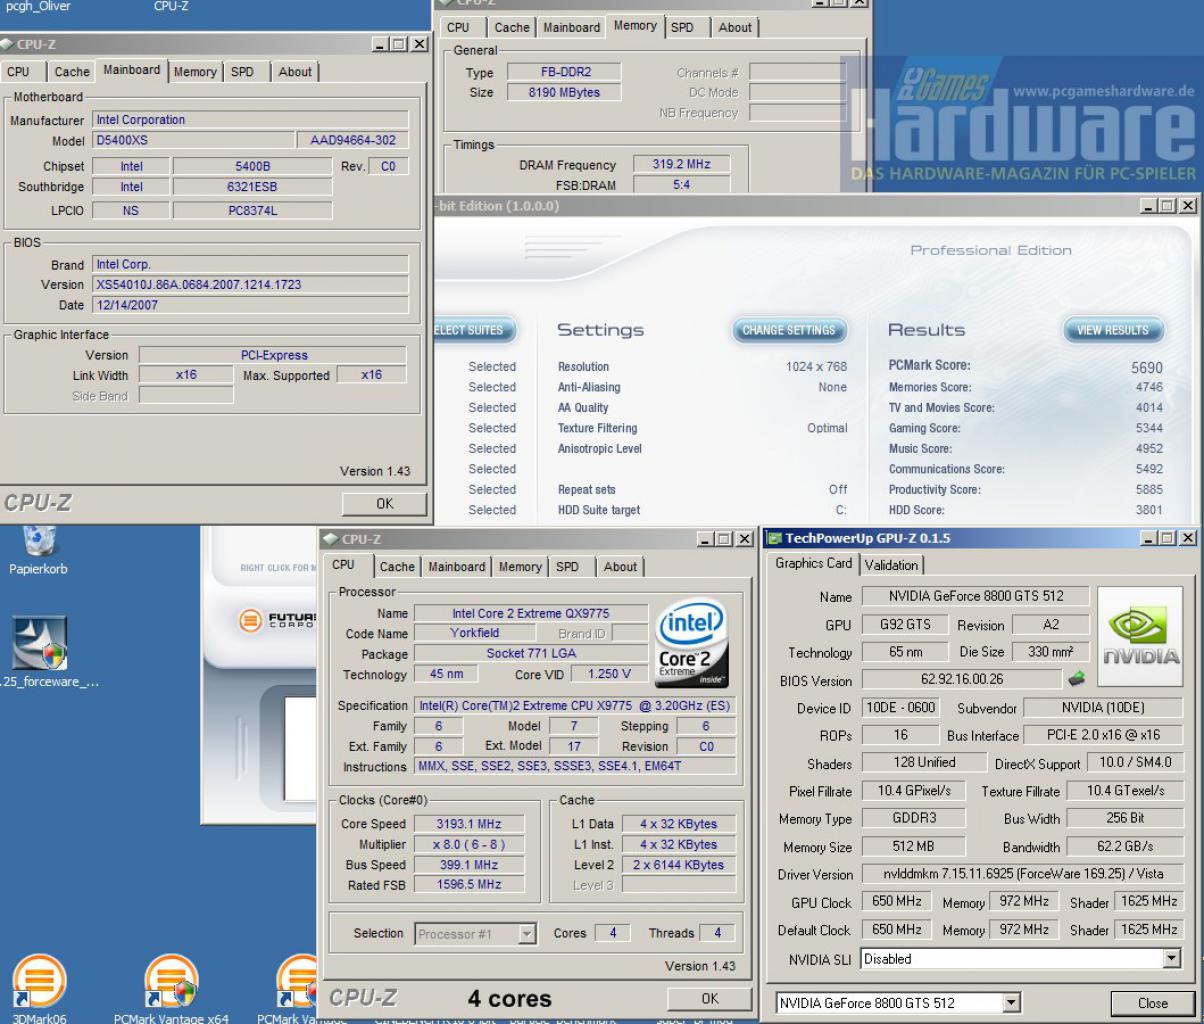Select the Graphics Card tab in GPU-Z
Image resolution: width=1204 pixels, height=1024 pixels.
pos(814,563)
